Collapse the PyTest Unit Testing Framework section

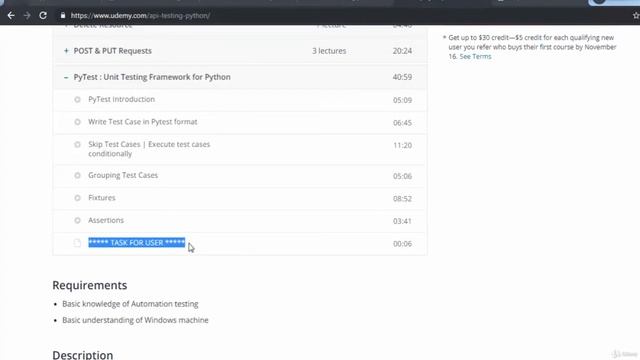[66, 77]
